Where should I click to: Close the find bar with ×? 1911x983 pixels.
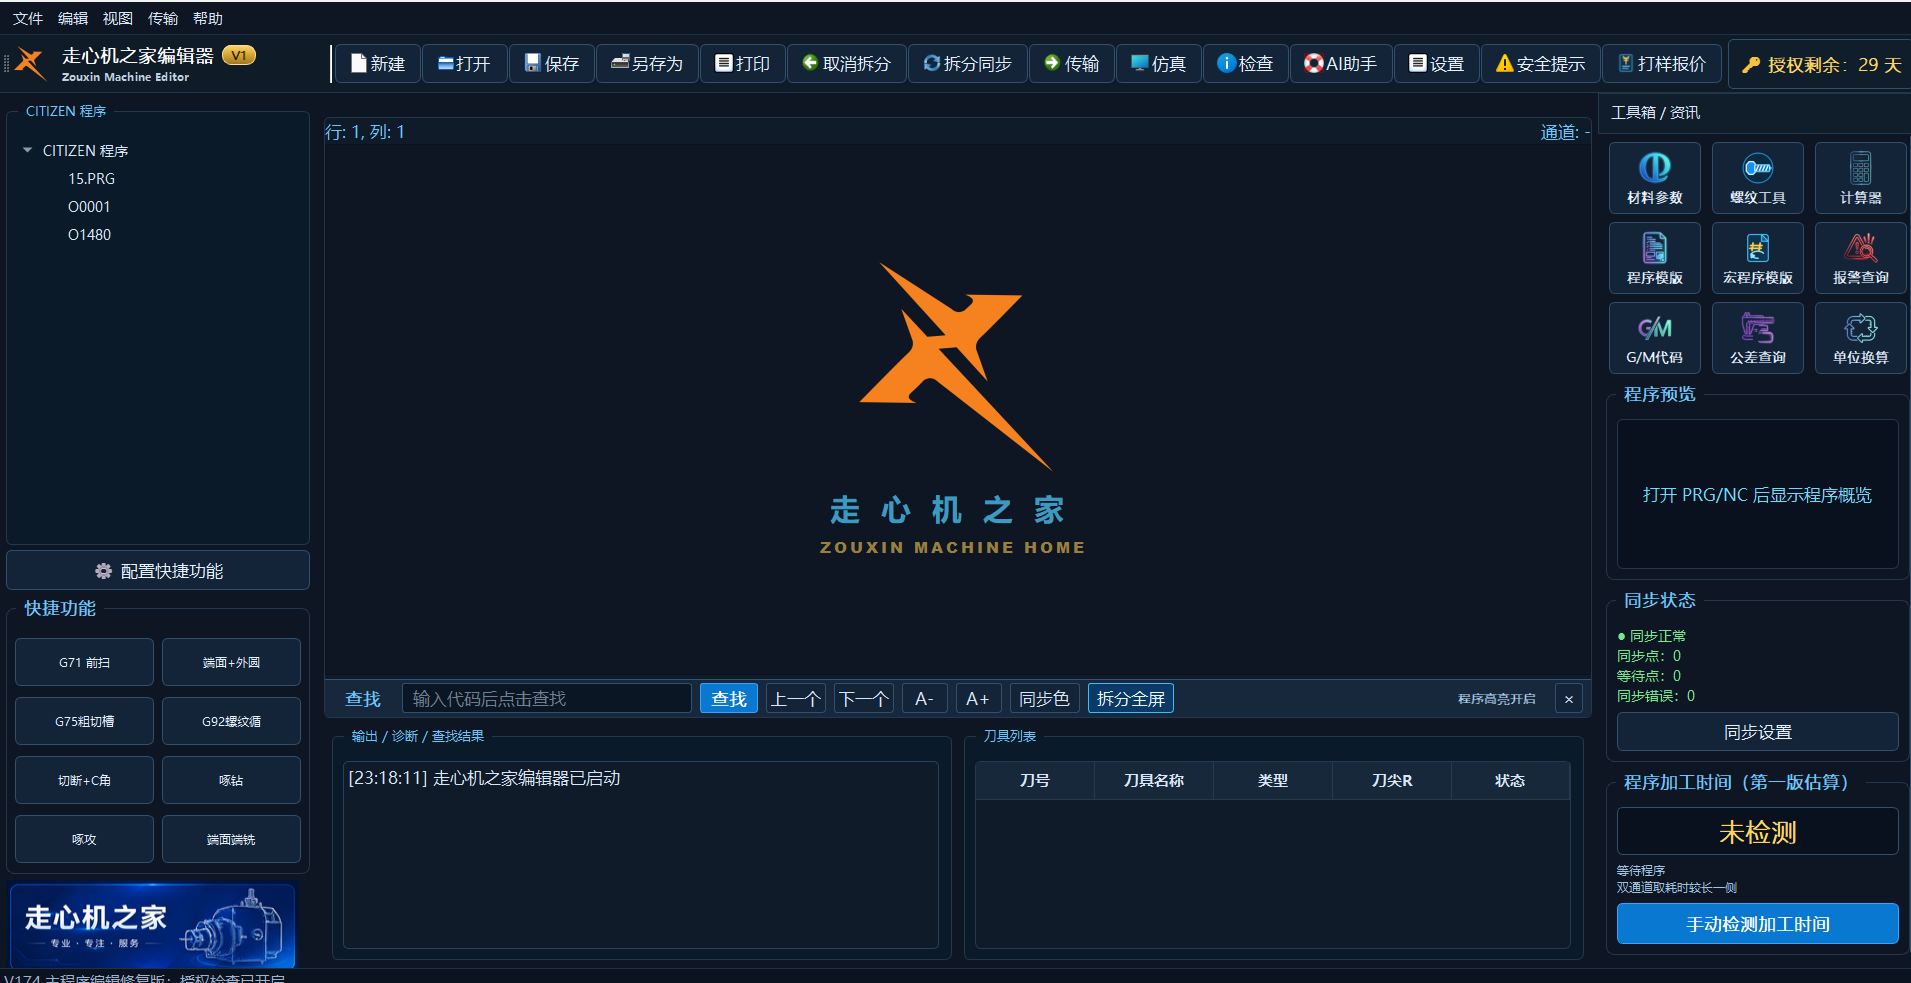(1569, 699)
